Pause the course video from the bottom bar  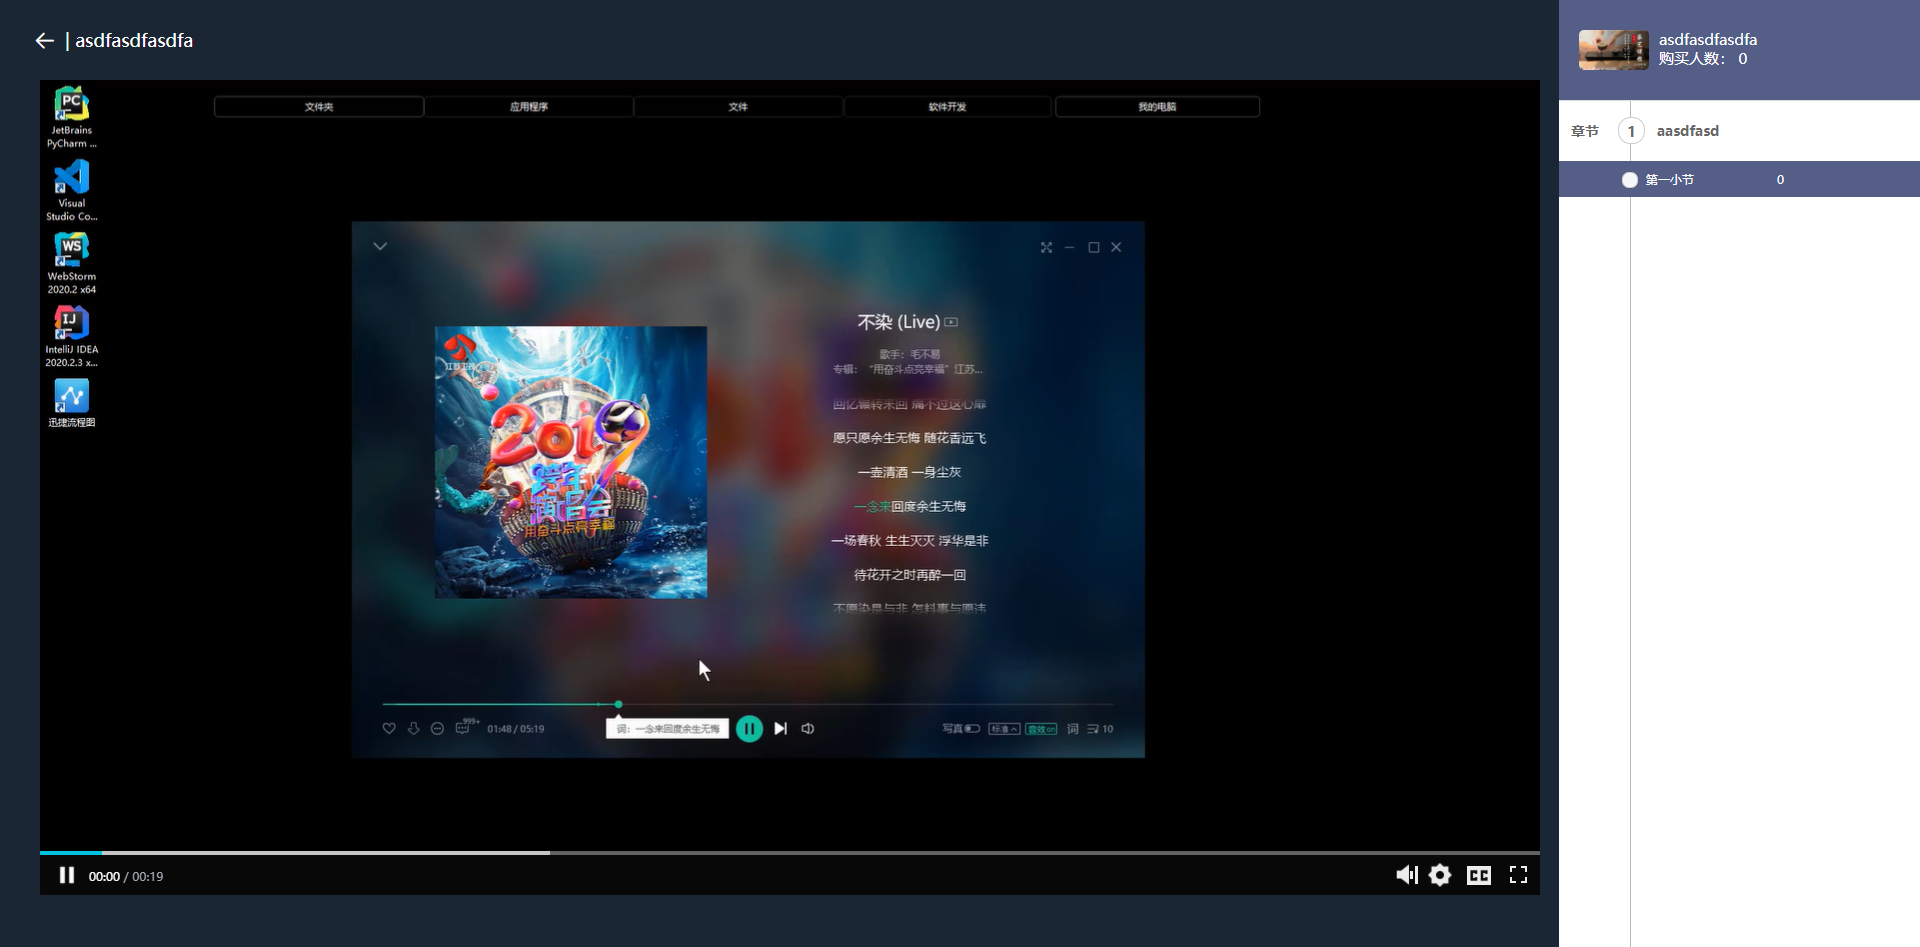tap(67, 875)
